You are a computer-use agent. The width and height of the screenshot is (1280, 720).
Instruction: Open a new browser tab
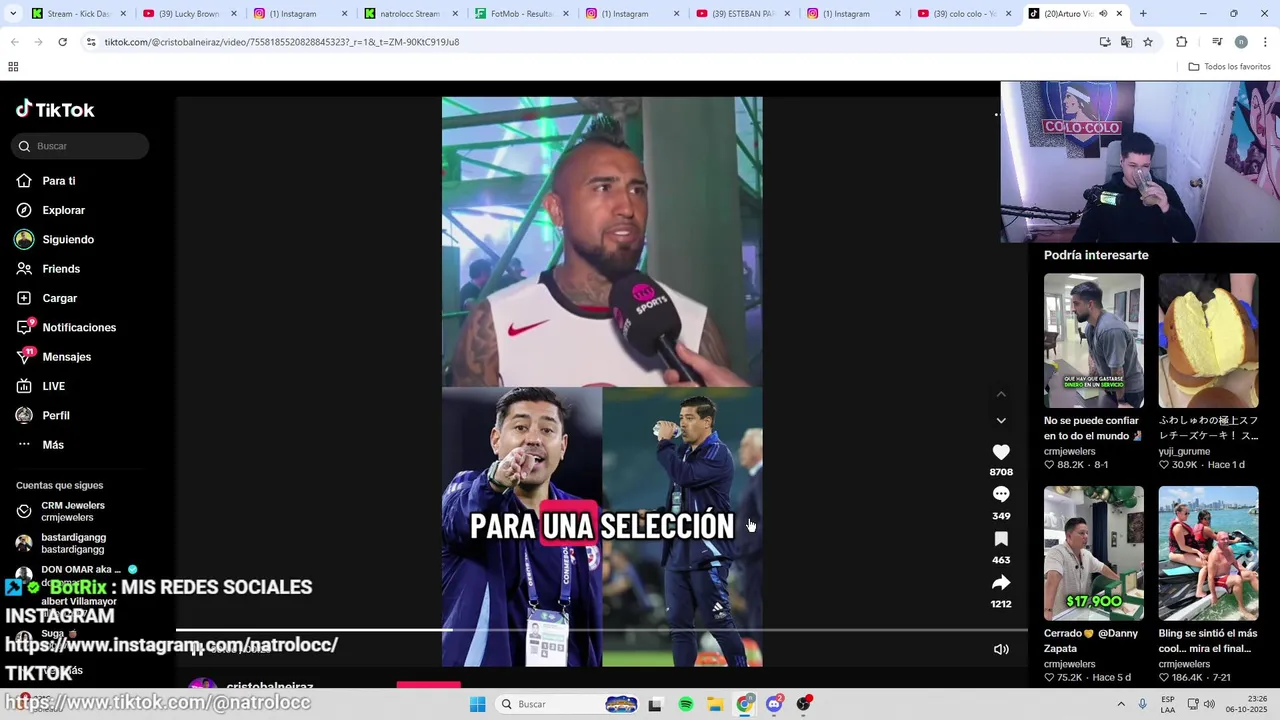[1143, 14]
